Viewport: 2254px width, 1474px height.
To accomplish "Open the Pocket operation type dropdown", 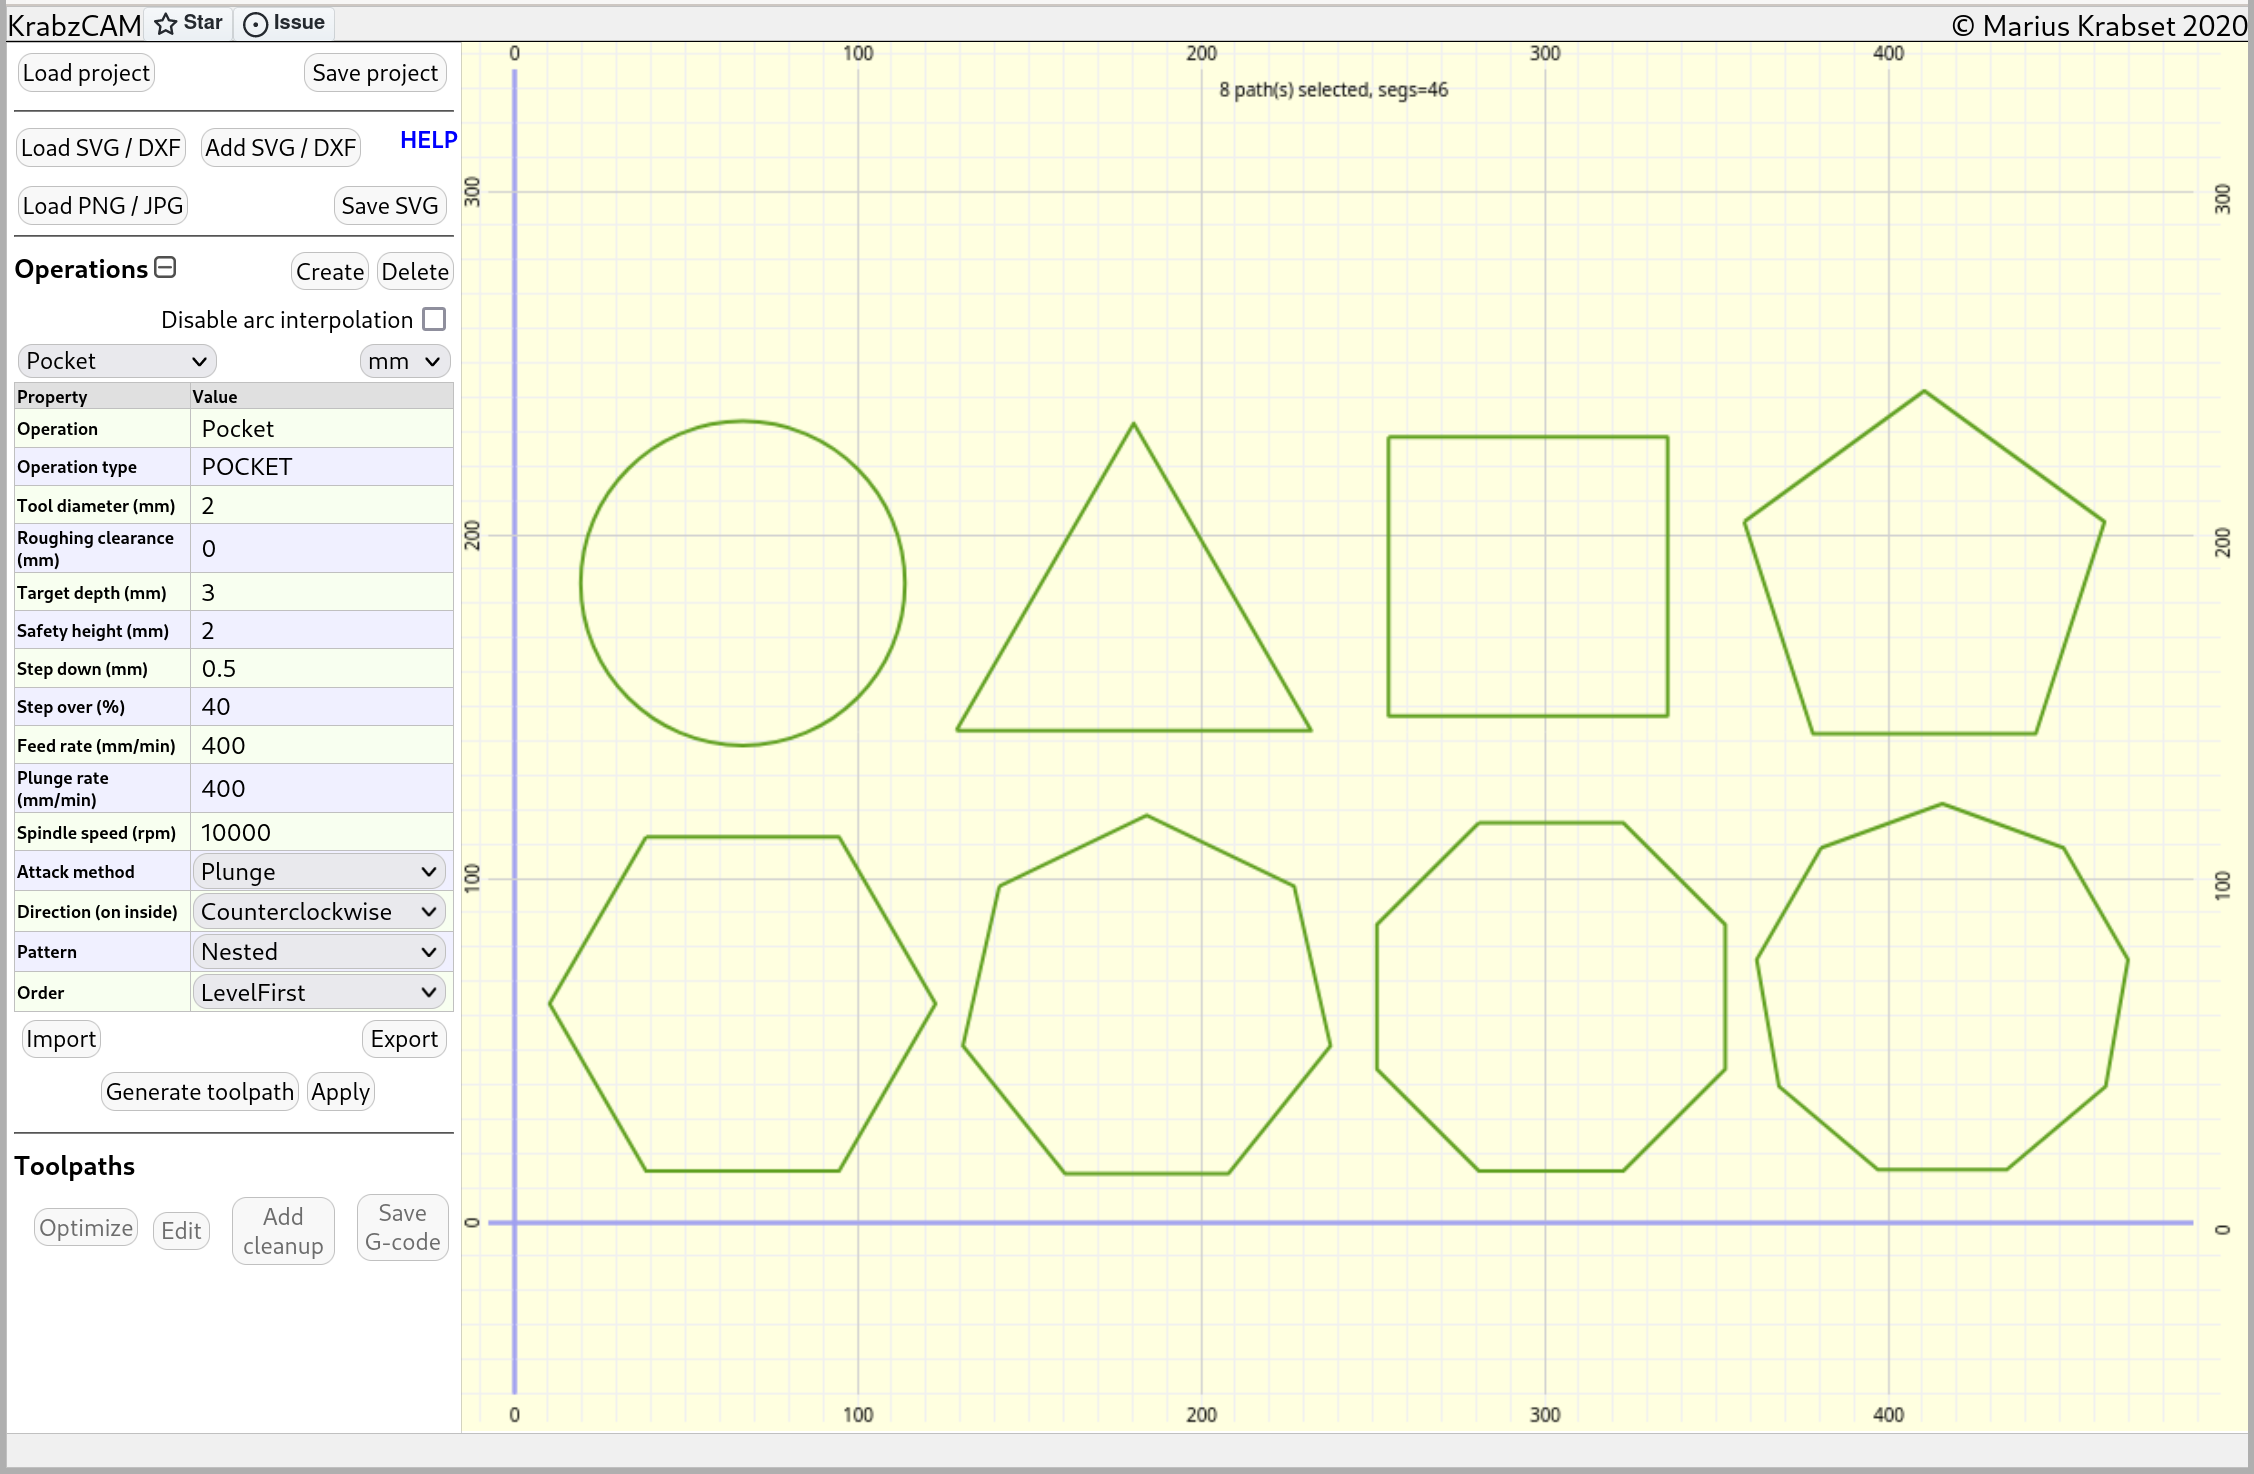I will click(x=117, y=361).
